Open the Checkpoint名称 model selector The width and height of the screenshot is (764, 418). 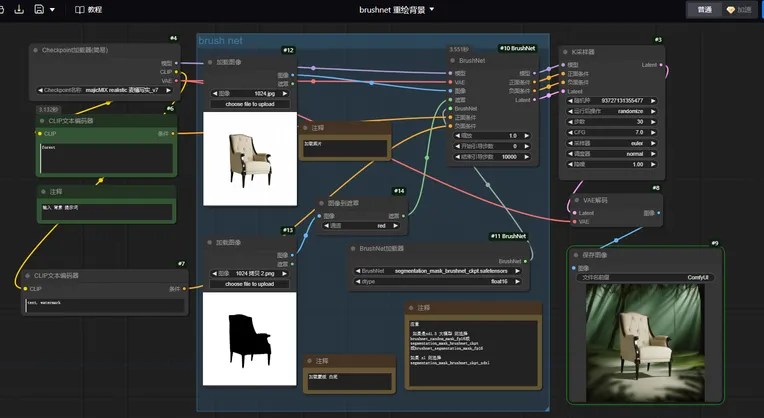104,90
